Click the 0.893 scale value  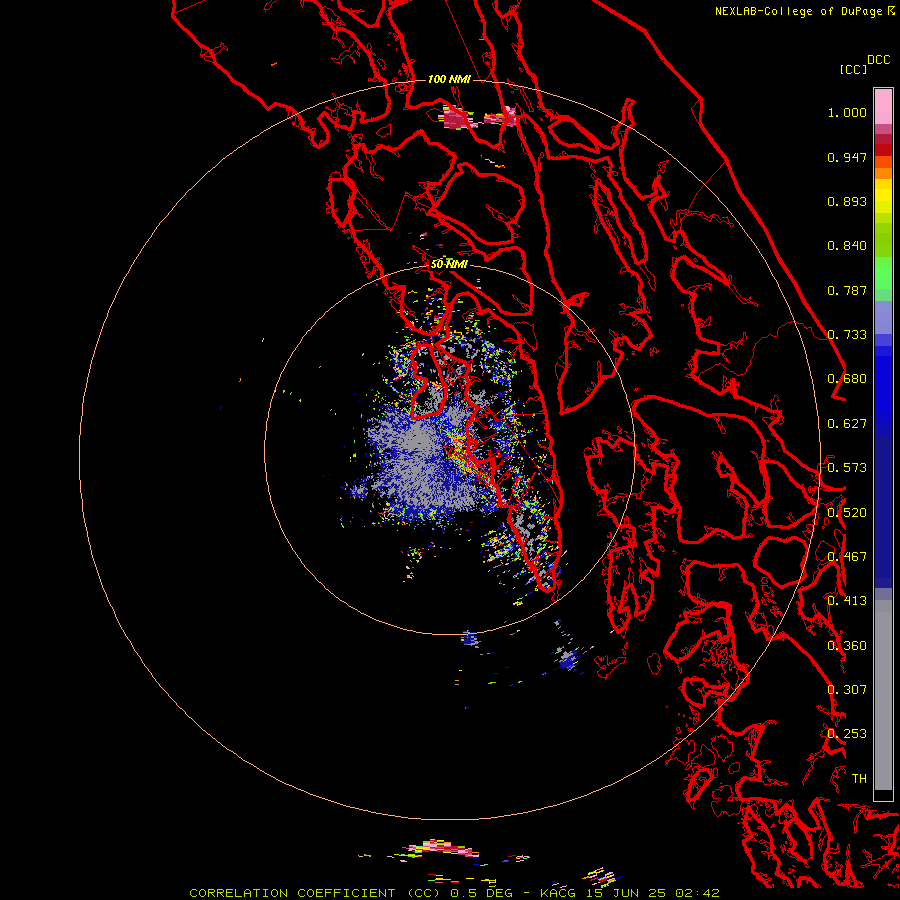847,201
